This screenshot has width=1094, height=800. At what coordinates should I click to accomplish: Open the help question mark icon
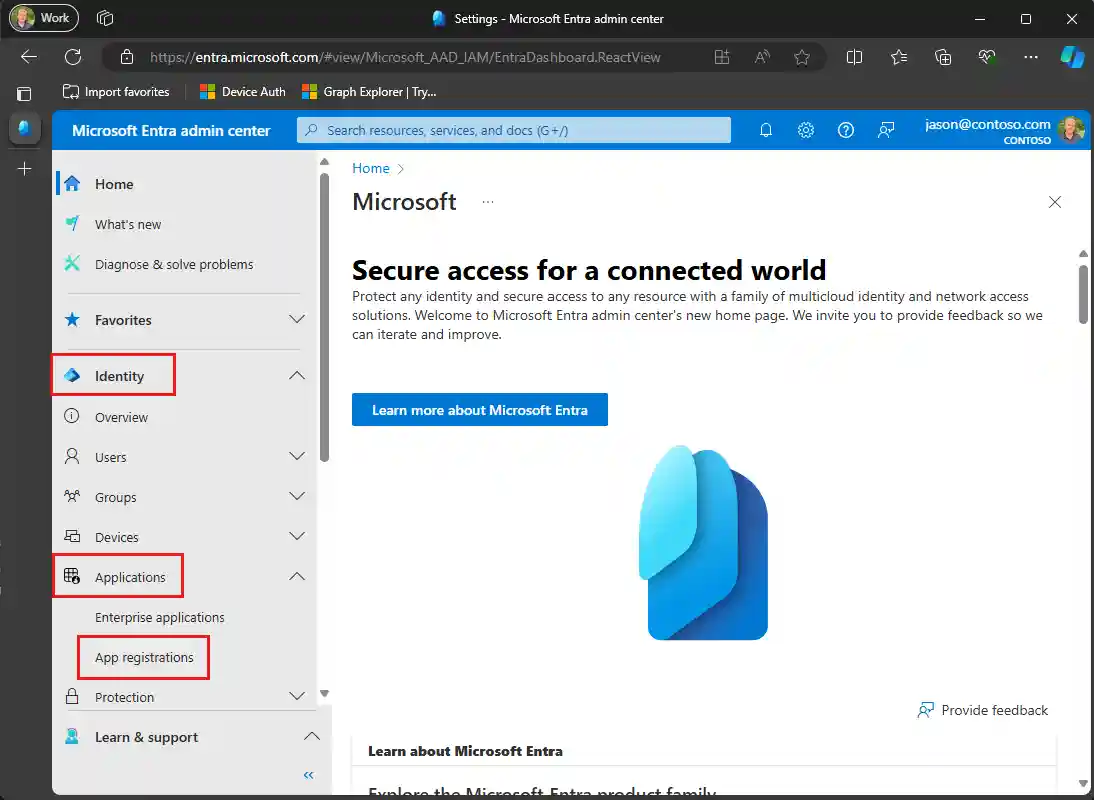pyautogui.click(x=846, y=130)
